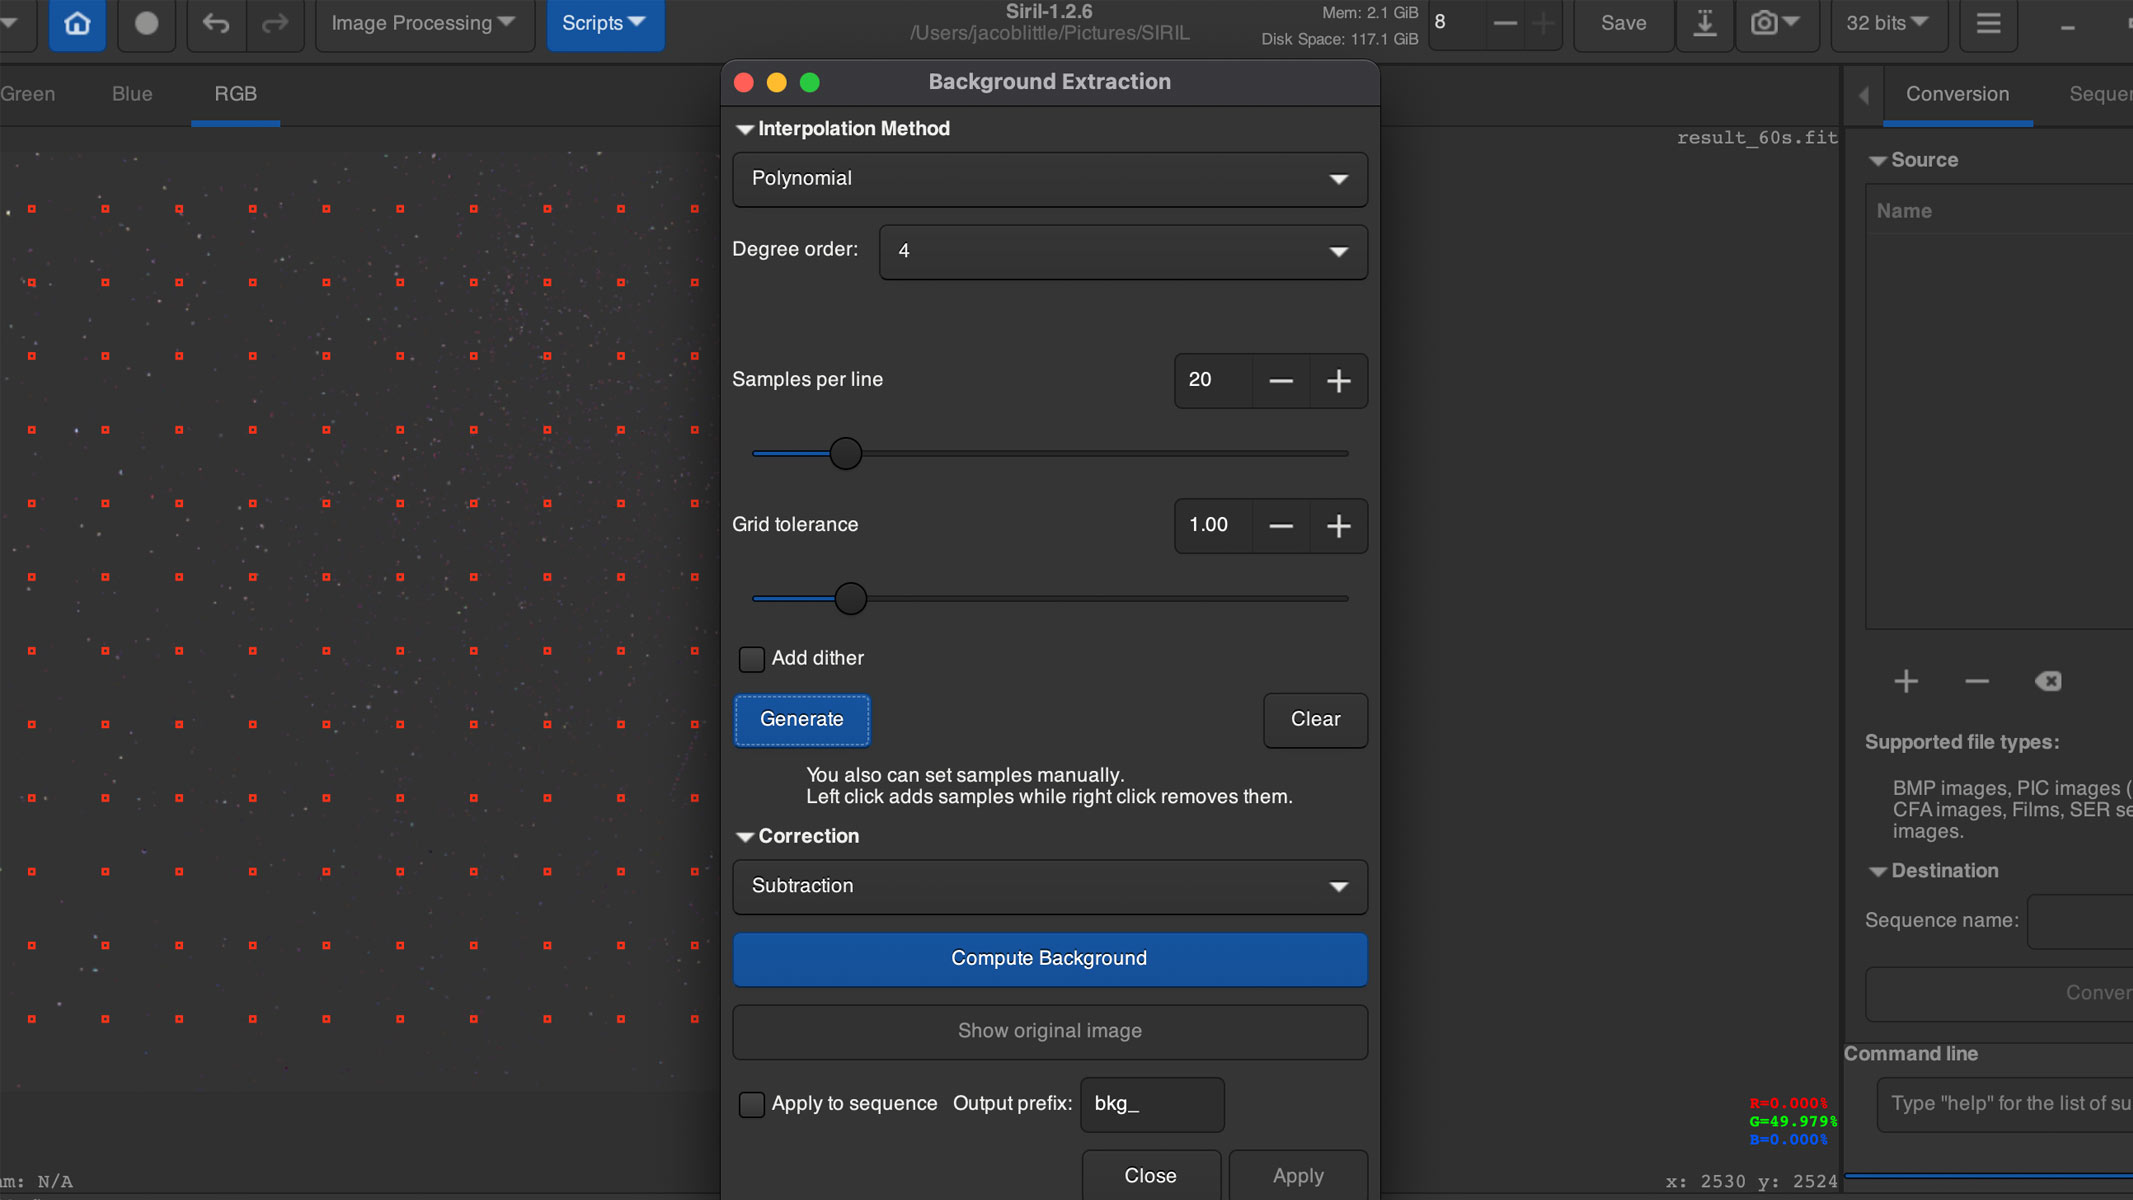Take a snapshot using the camera icon
The height and width of the screenshot is (1200, 2133).
1766,23
